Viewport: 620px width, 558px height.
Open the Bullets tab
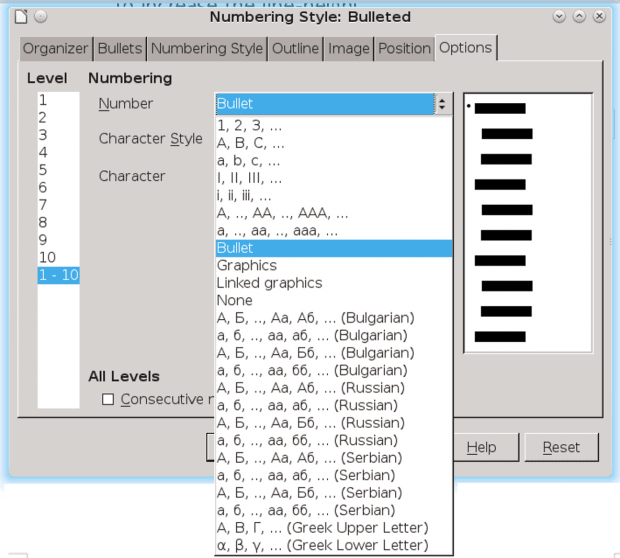coord(120,49)
